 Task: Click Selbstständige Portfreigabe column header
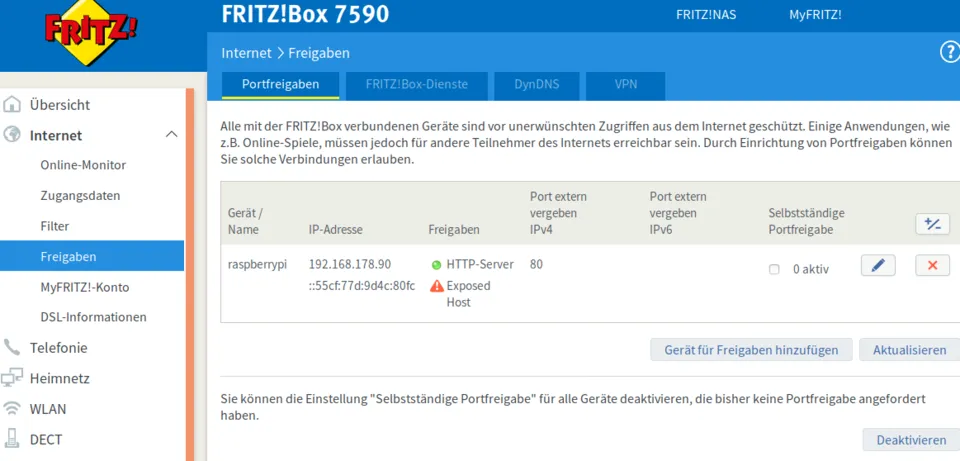point(806,222)
